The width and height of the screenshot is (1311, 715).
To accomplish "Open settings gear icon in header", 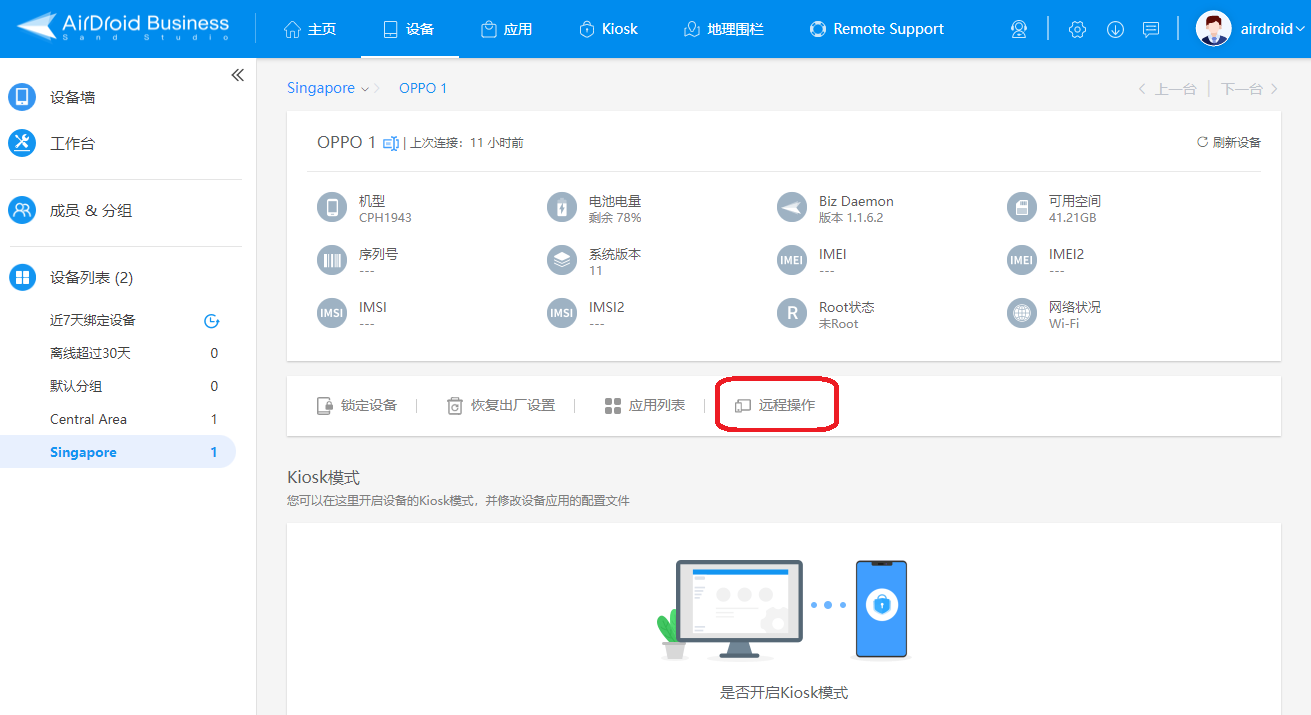I will 1077,29.
